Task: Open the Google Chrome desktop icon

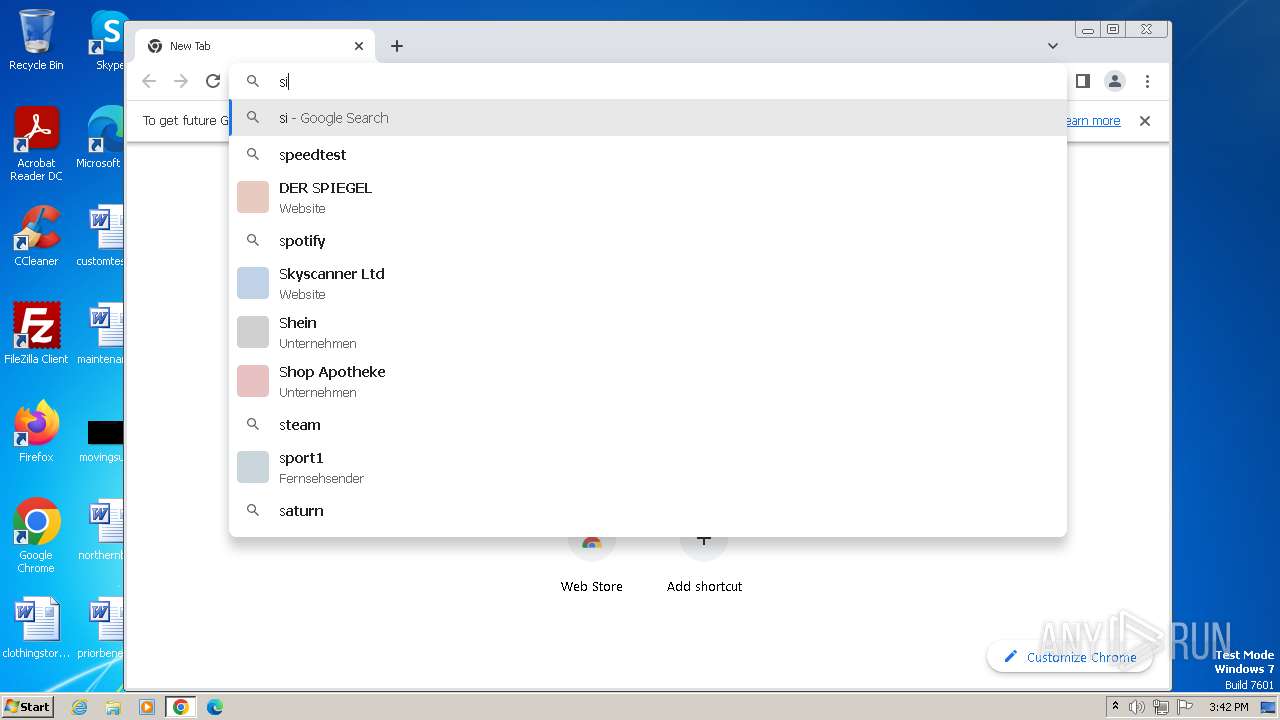Action: [36, 535]
